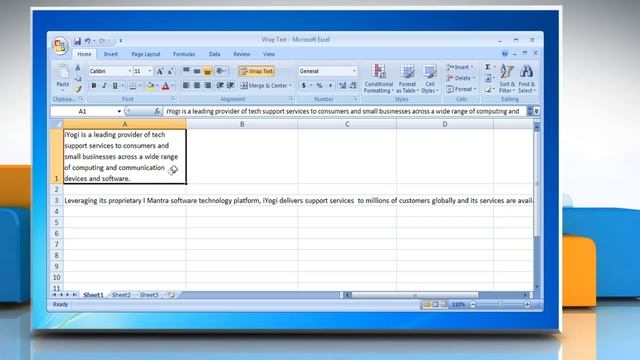This screenshot has width=640, height=360.
Task: Click the Clear eraser icon
Action: (488, 89)
